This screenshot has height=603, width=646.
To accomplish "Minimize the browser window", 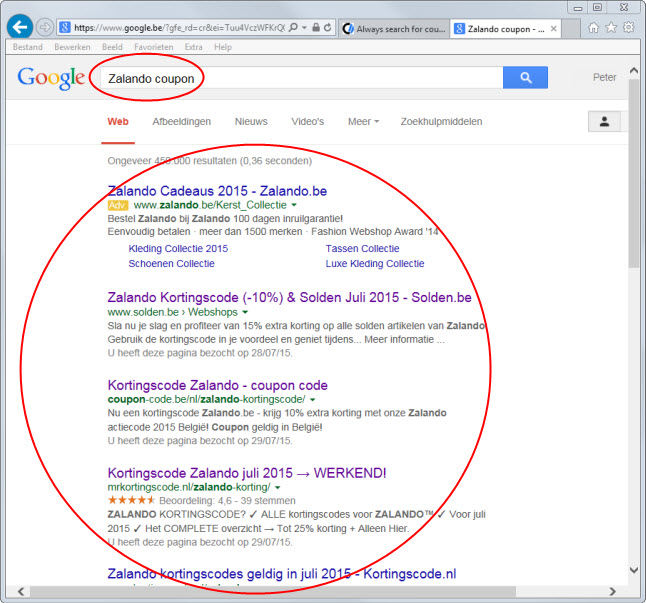I will (x=578, y=8).
